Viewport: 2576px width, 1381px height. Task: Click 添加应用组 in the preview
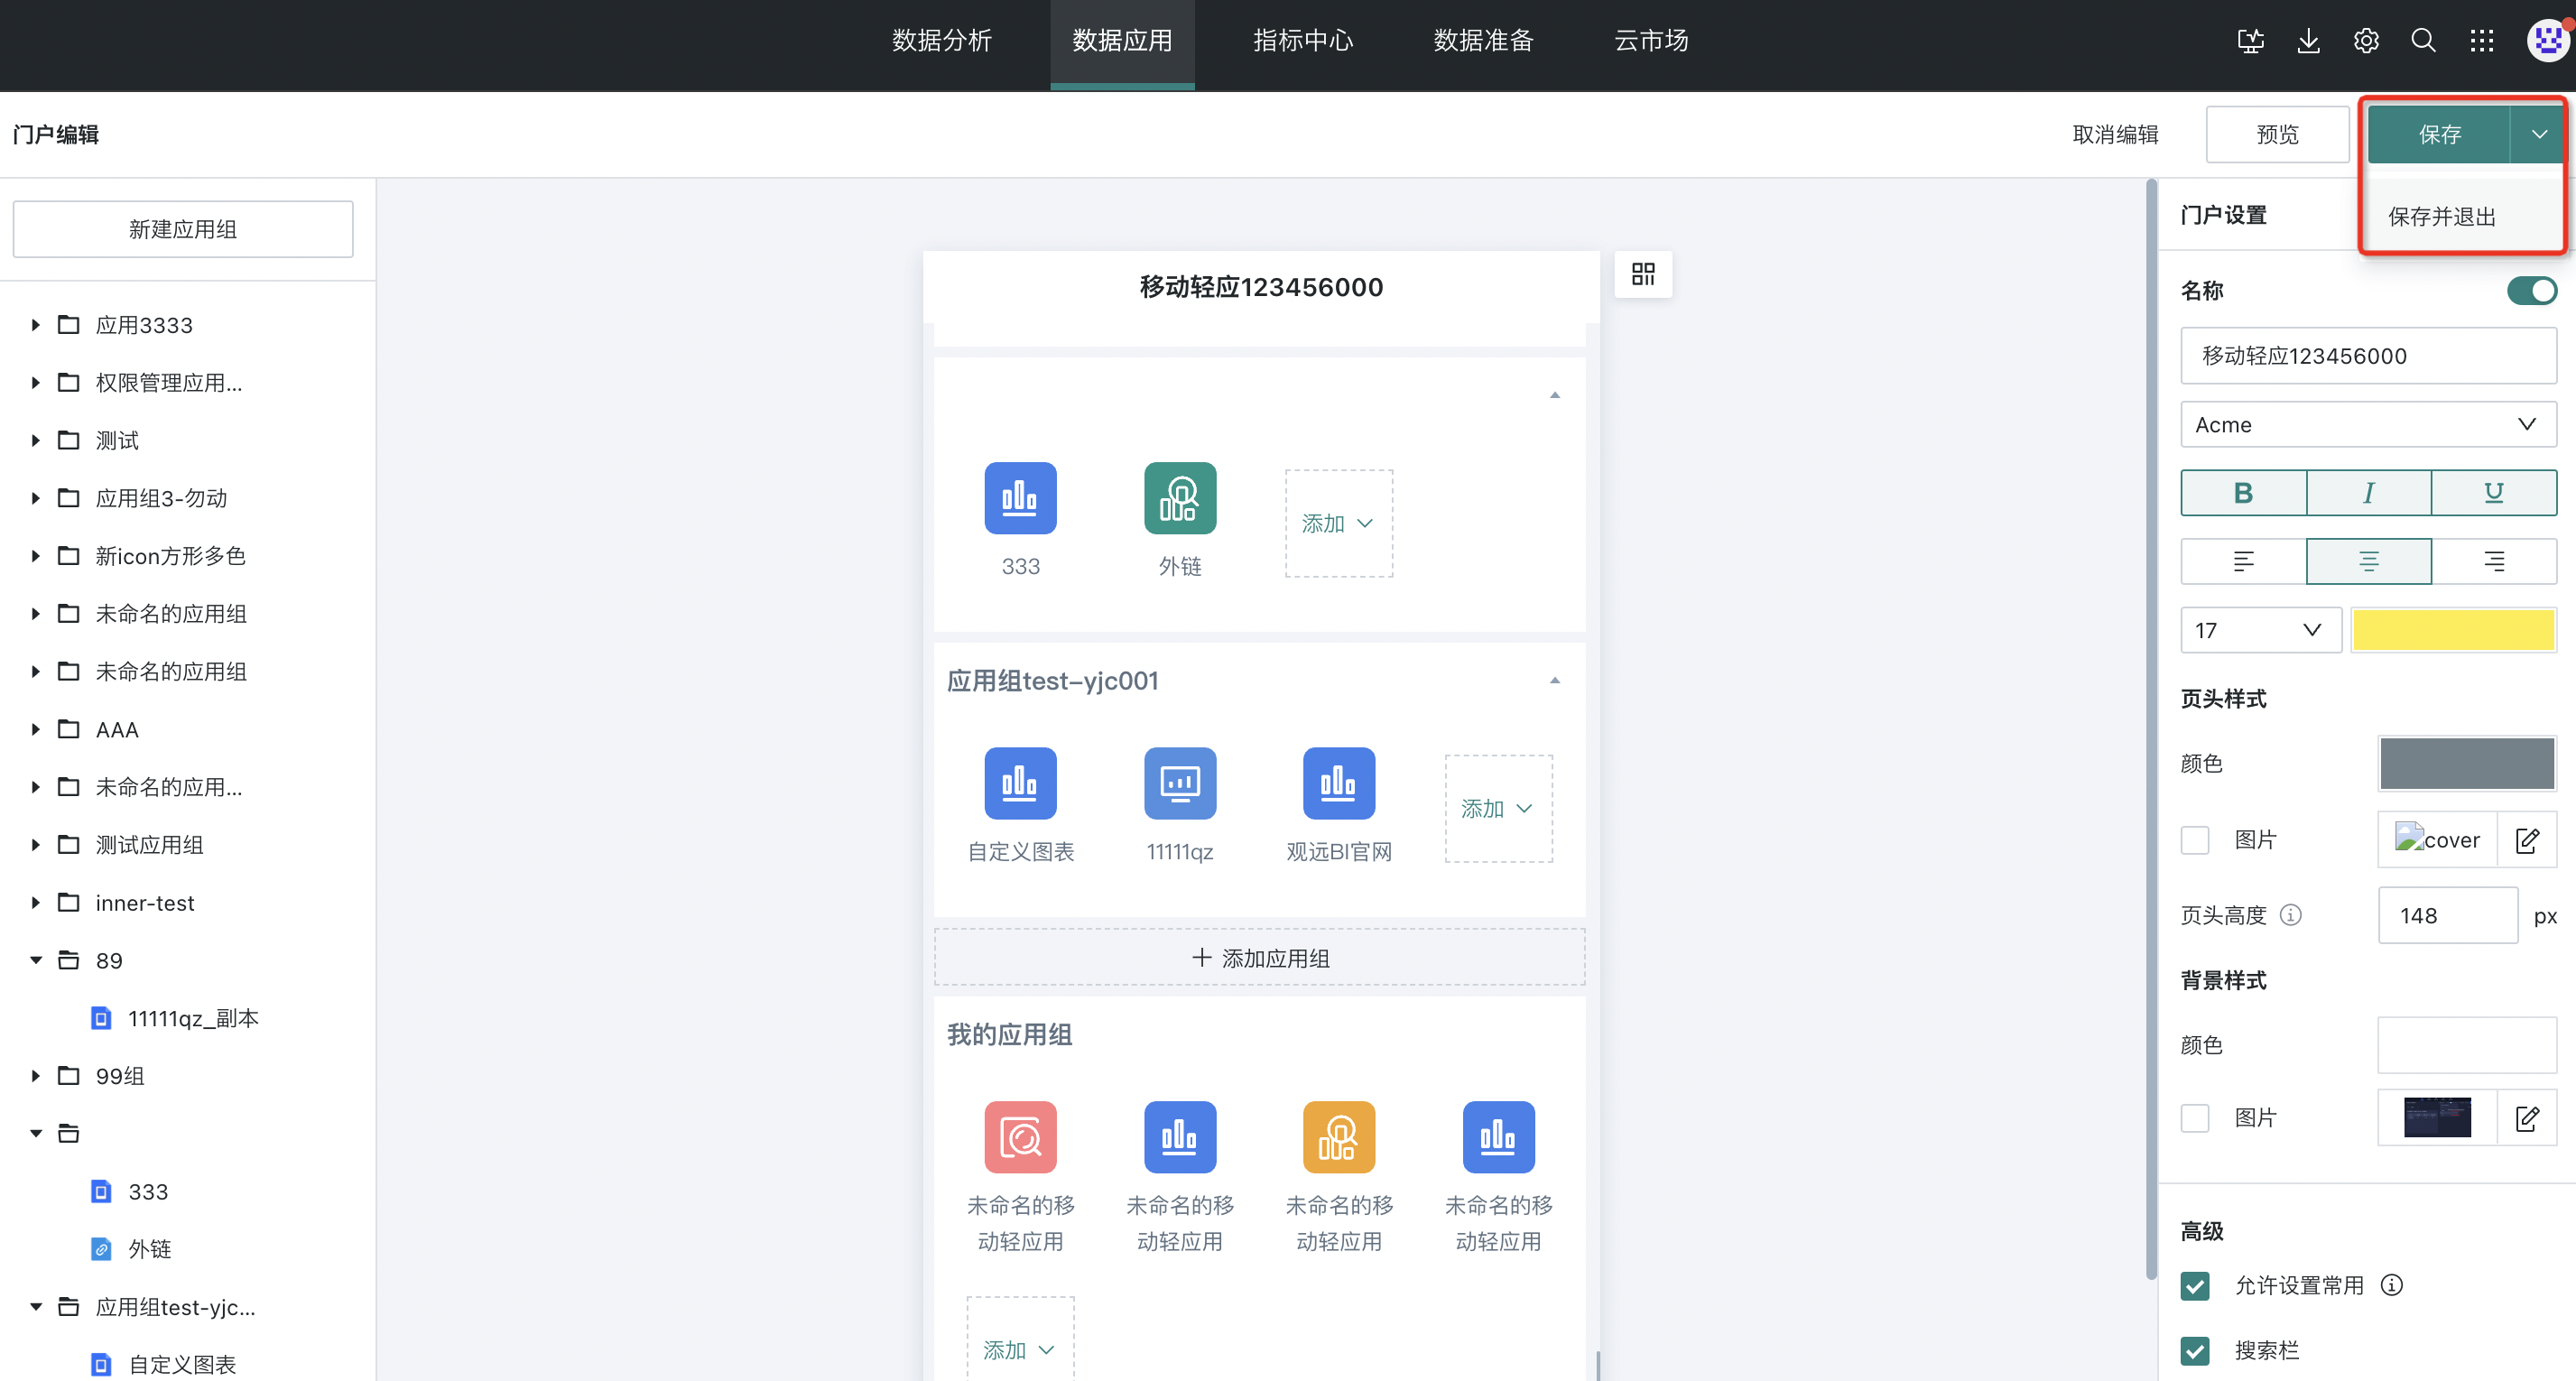click(1259, 958)
